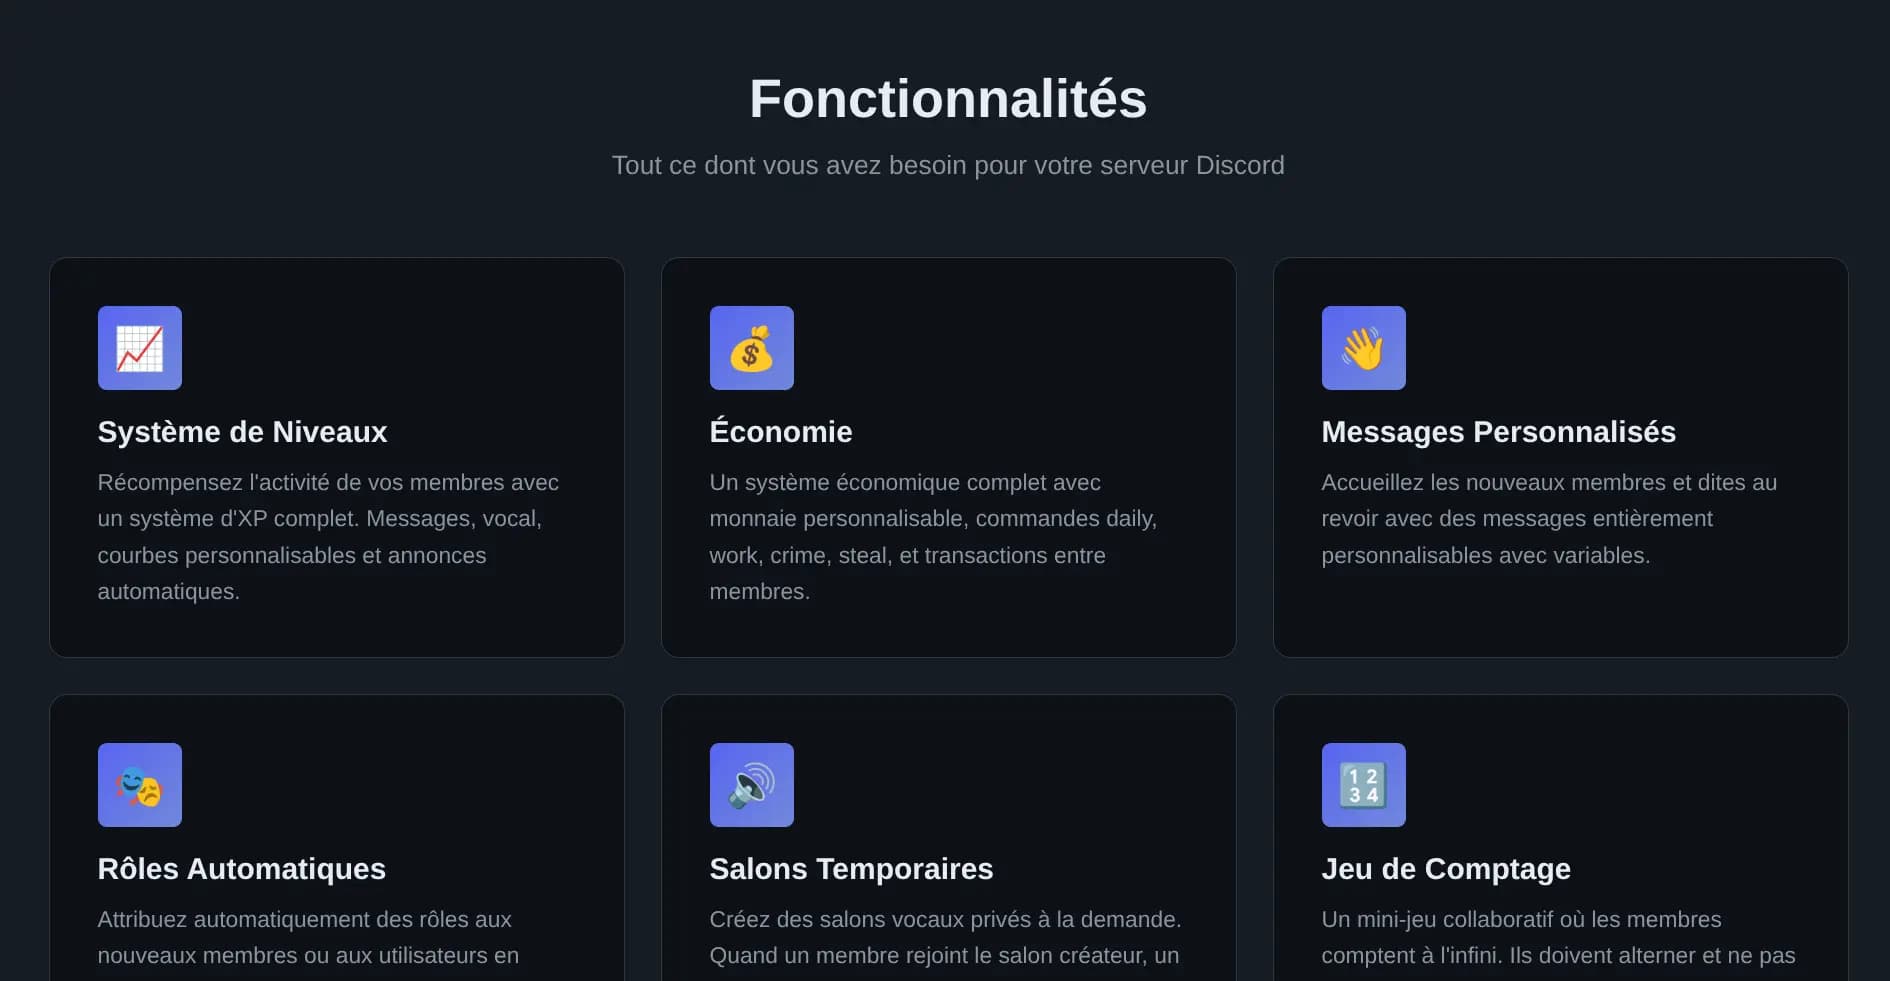Click the Messages Personnalisés description text
This screenshot has width=1890, height=981.
click(x=1548, y=519)
